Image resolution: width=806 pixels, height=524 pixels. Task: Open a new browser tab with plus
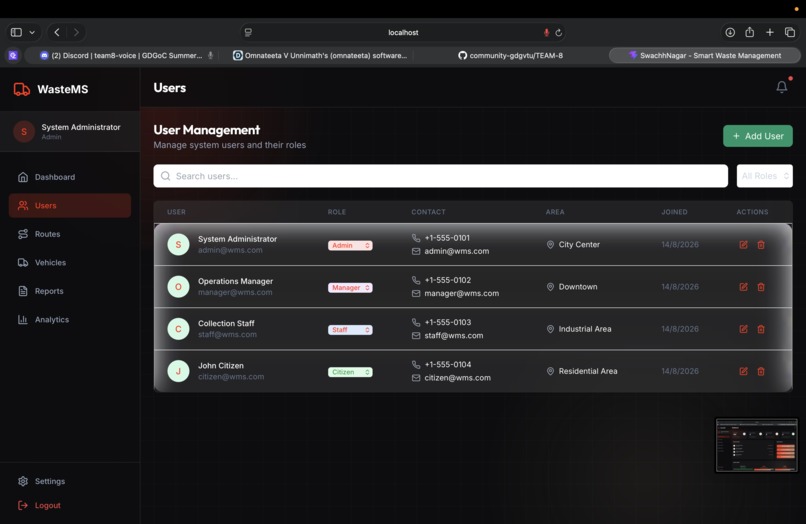(x=770, y=32)
